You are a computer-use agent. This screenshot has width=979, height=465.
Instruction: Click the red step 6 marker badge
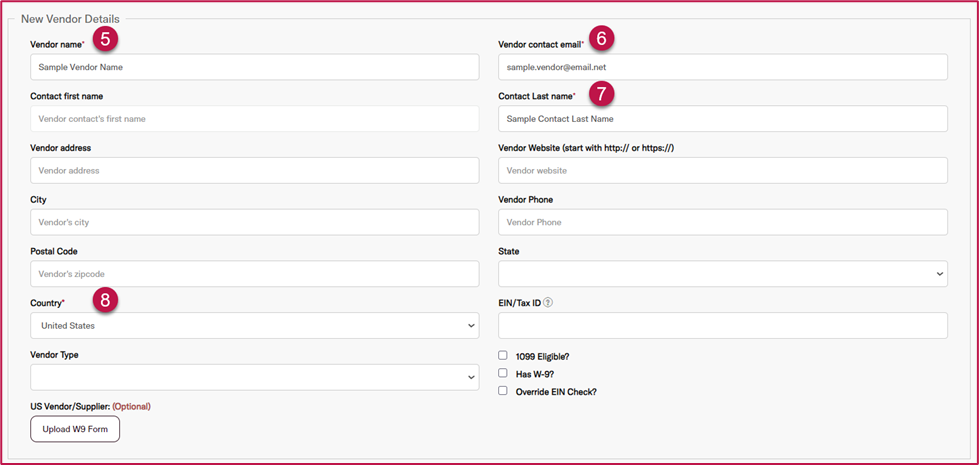601,39
